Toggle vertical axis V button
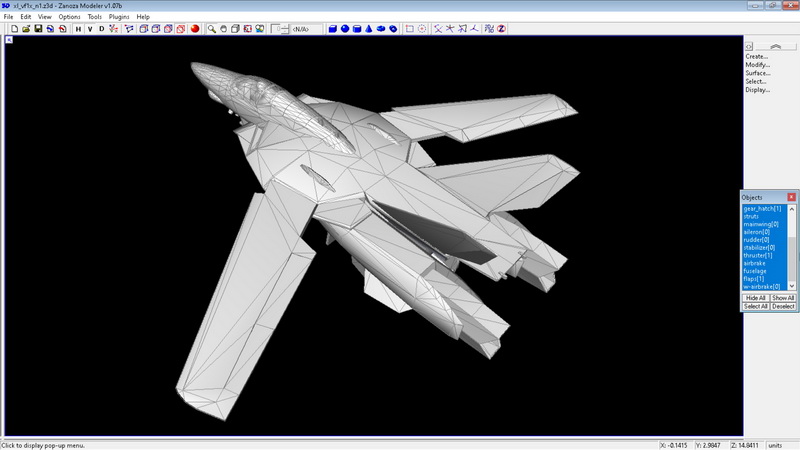This screenshot has width=800, height=450. [x=90, y=29]
